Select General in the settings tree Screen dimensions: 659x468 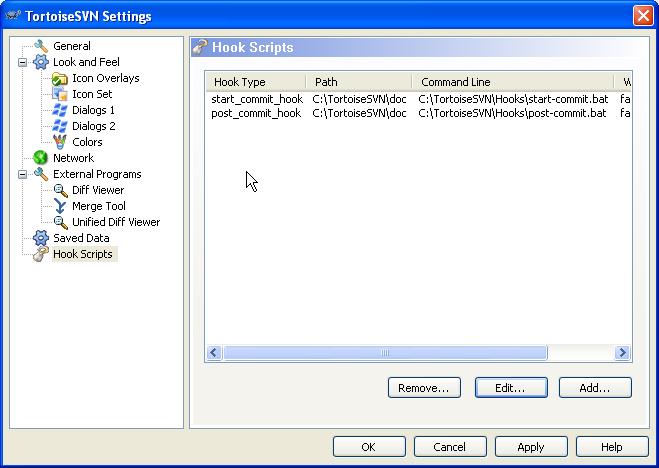(72, 46)
